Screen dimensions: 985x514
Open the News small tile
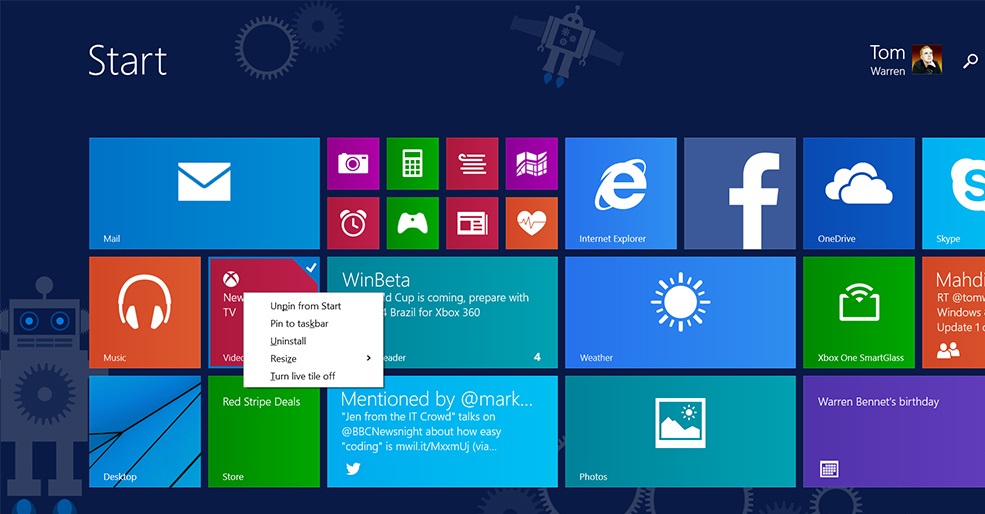[x=472, y=223]
